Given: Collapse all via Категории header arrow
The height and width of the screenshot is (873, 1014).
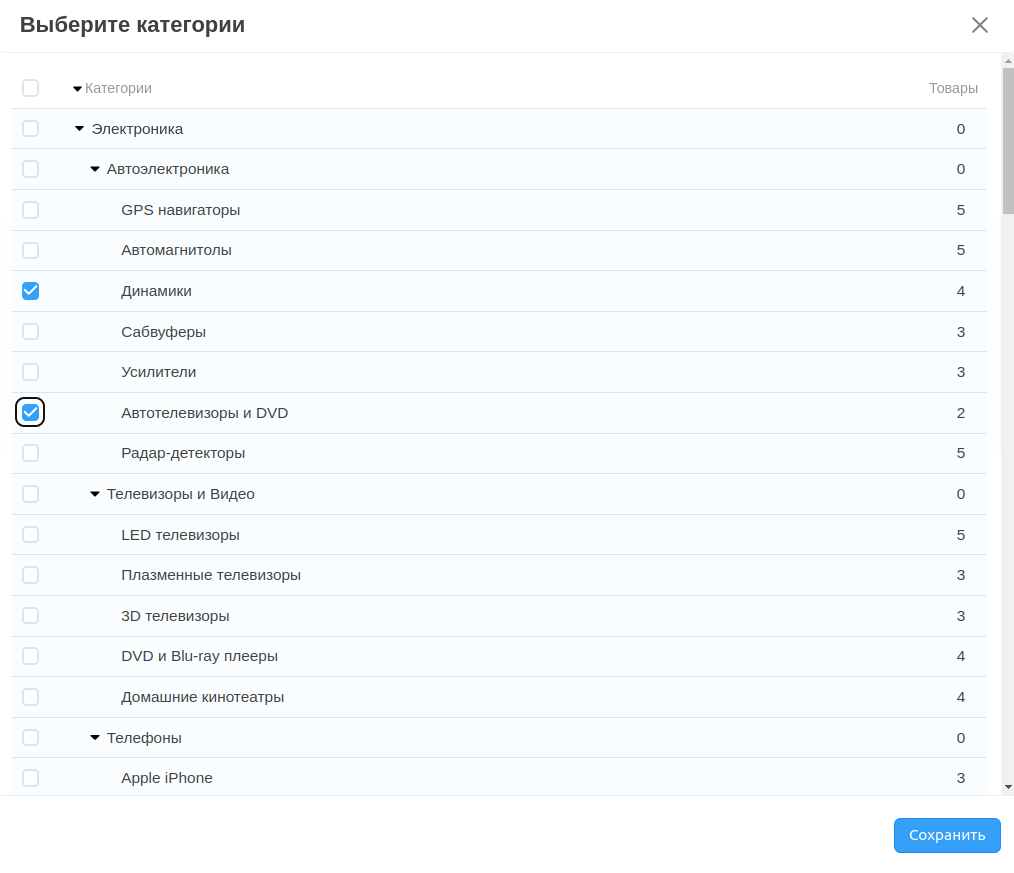Looking at the screenshot, I should 77,89.
